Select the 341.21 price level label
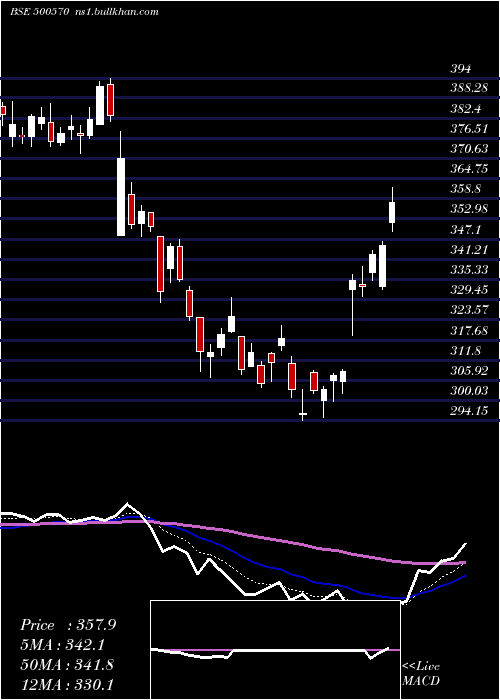 [x=469, y=250]
